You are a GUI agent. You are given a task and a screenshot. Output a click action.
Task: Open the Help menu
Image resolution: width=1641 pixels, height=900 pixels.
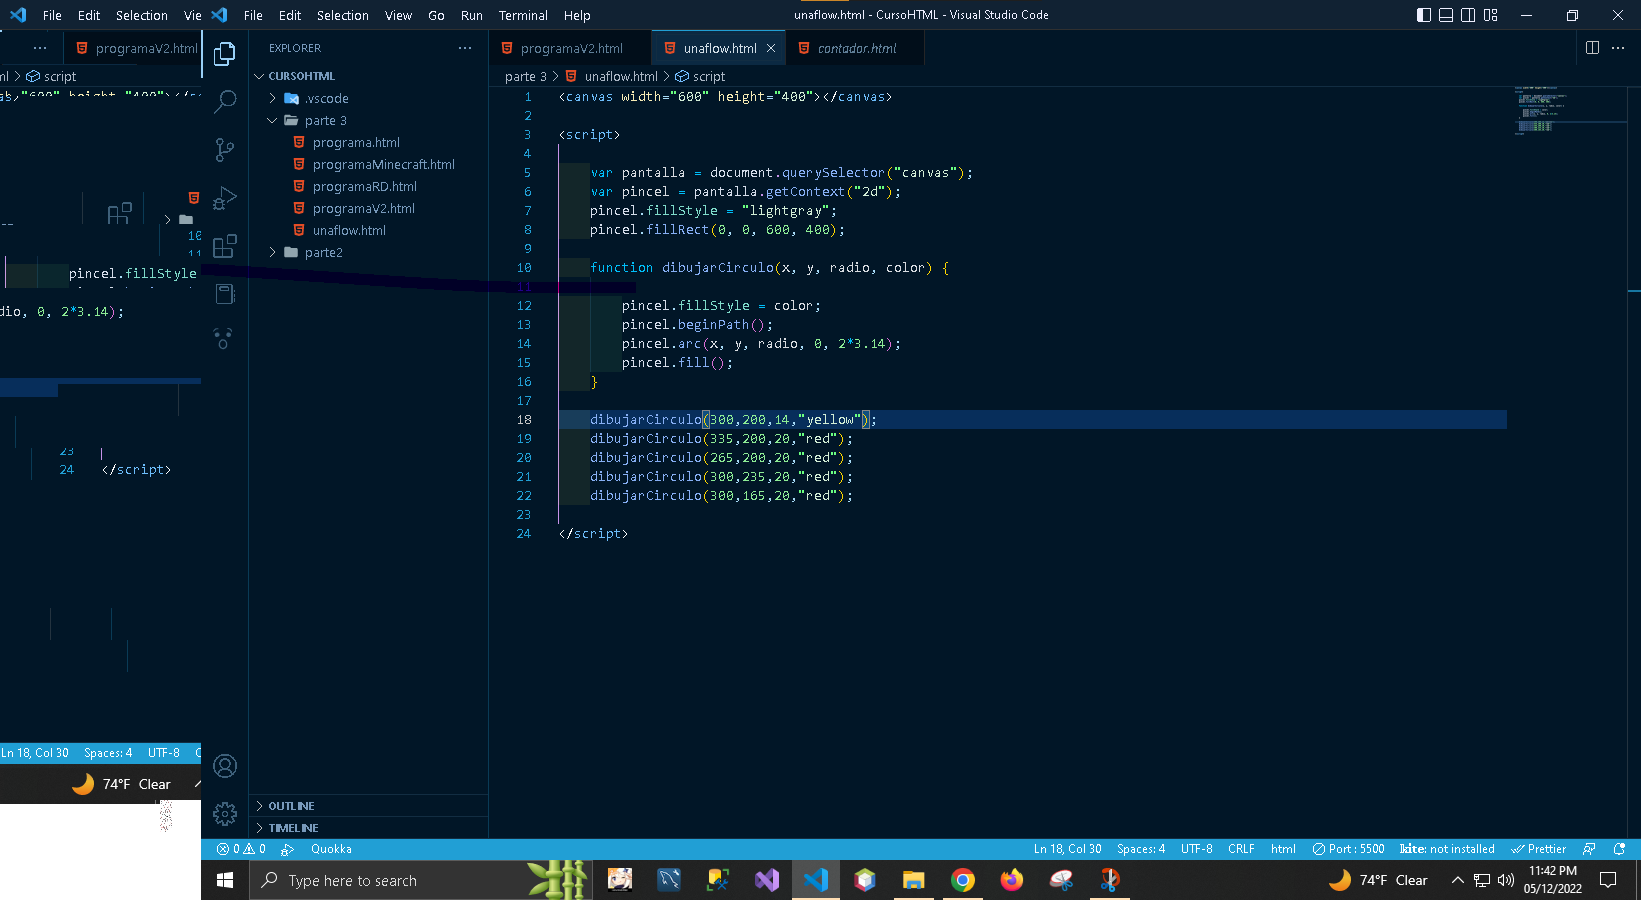click(577, 15)
